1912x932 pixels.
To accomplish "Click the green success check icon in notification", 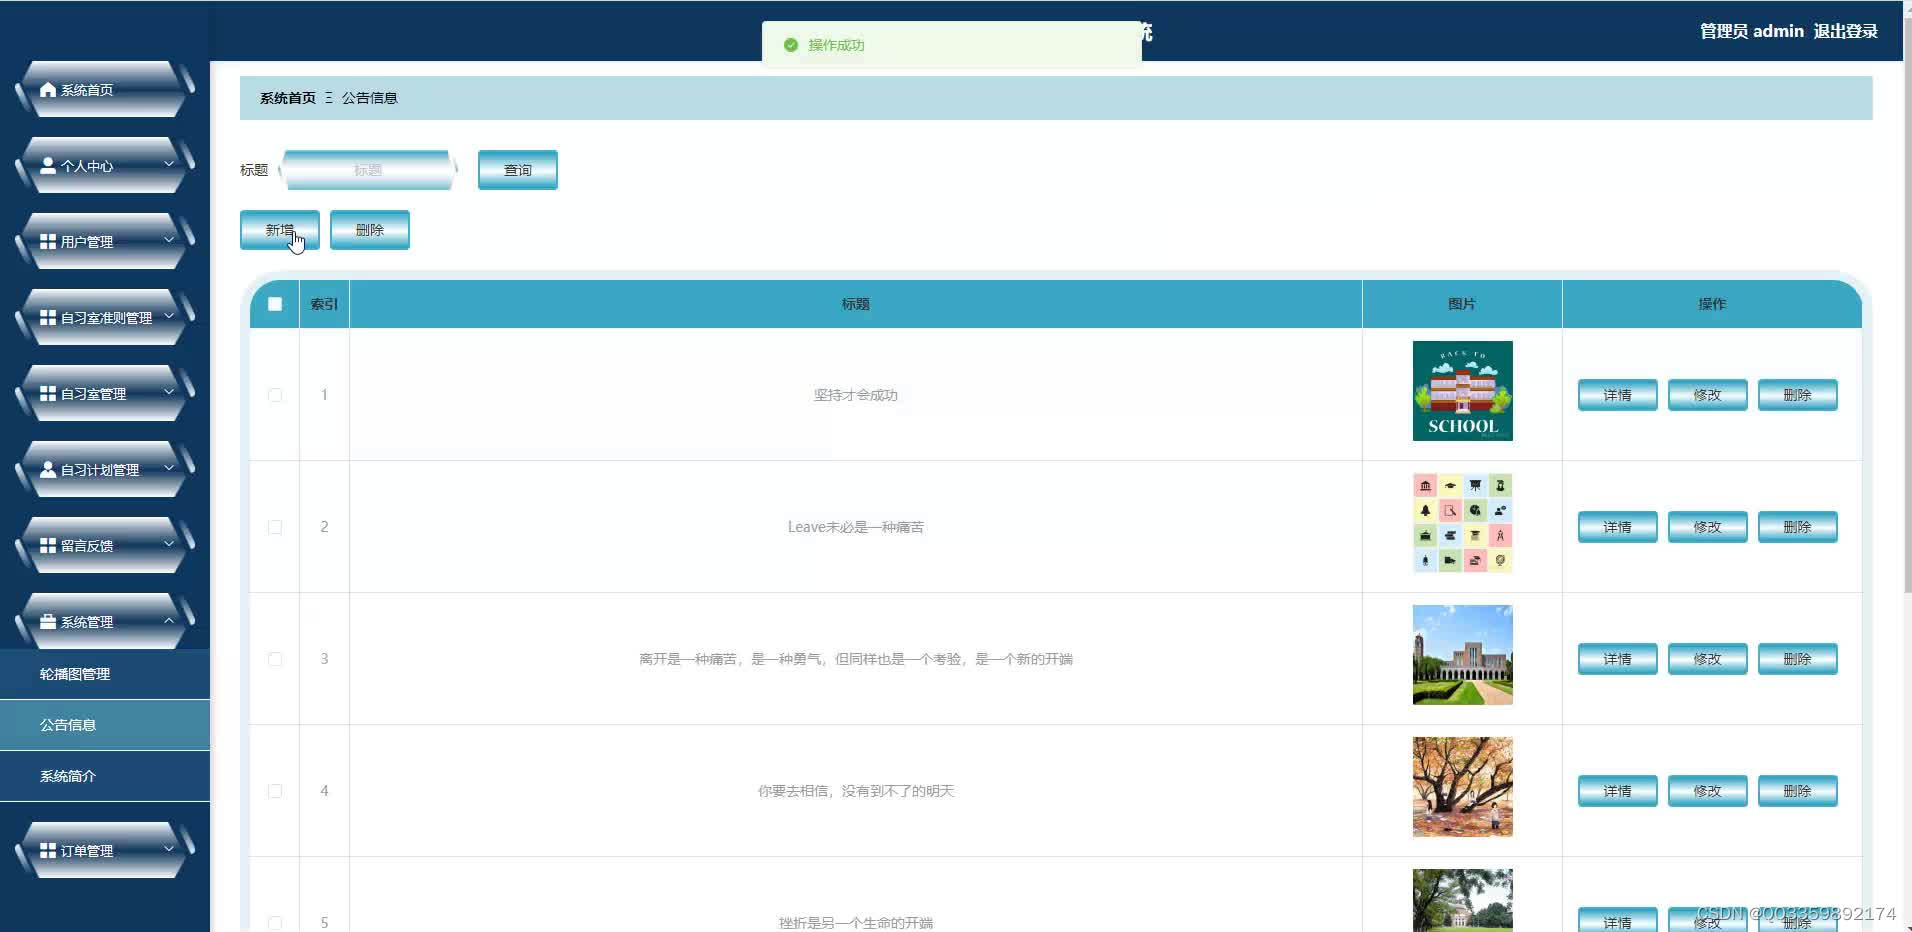I will (x=791, y=45).
